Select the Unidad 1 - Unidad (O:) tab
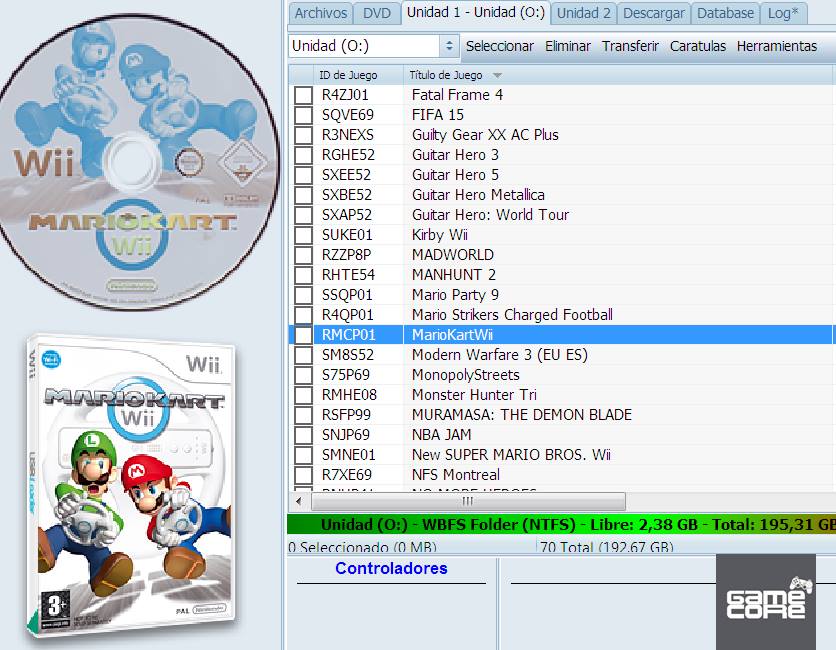 click(x=476, y=12)
